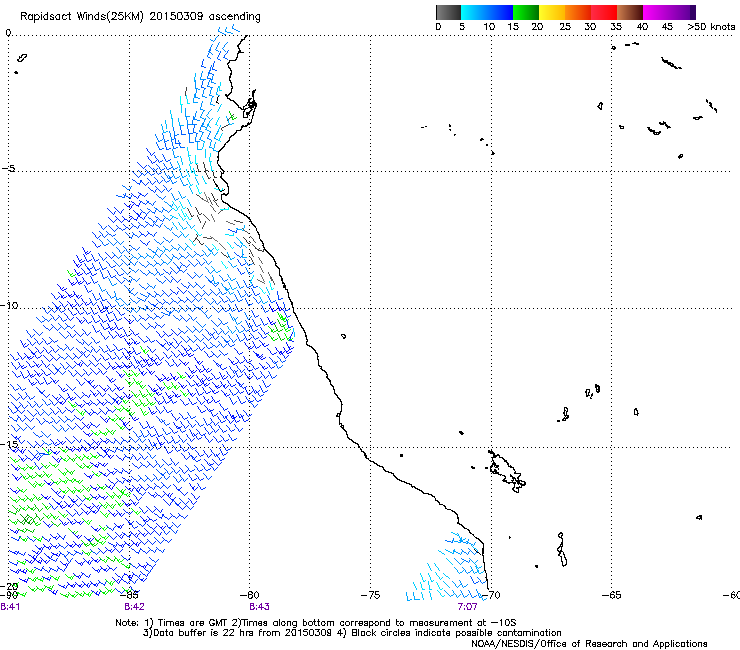Viewport: 740px width, 650px height.
Task: Click the '-5' latitude axis label
Action: point(9,169)
